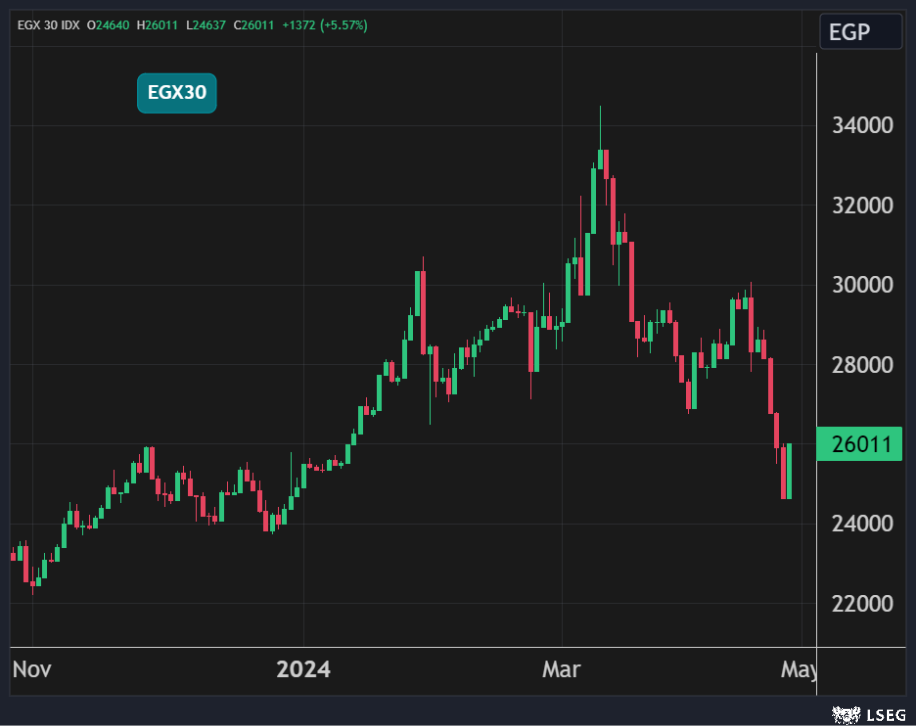Select the 30000 level on price scale

(x=862, y=285)
